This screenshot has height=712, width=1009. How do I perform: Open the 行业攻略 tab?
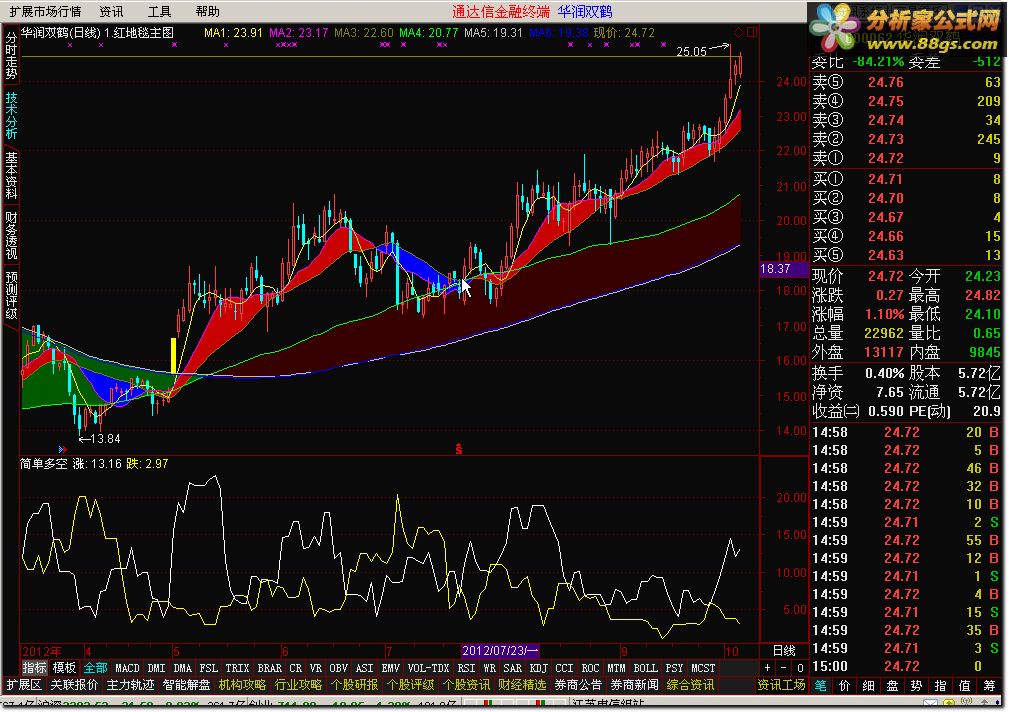point(299,684)
